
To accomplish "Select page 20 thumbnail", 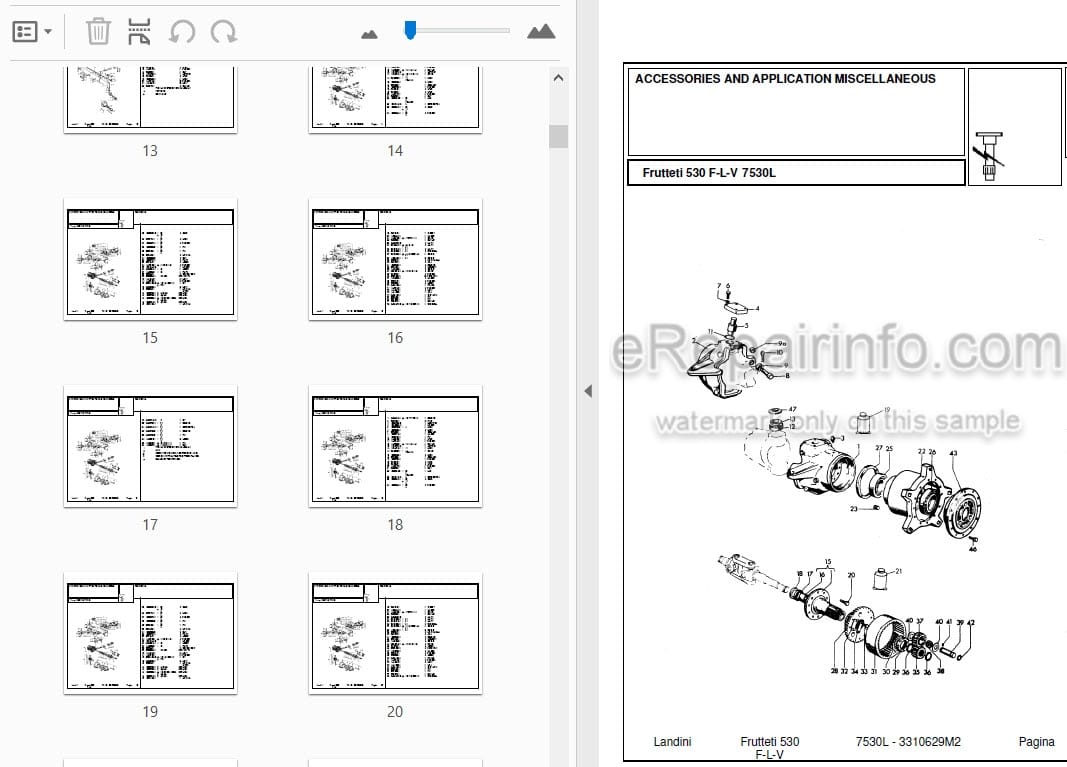I will (395, 634).
